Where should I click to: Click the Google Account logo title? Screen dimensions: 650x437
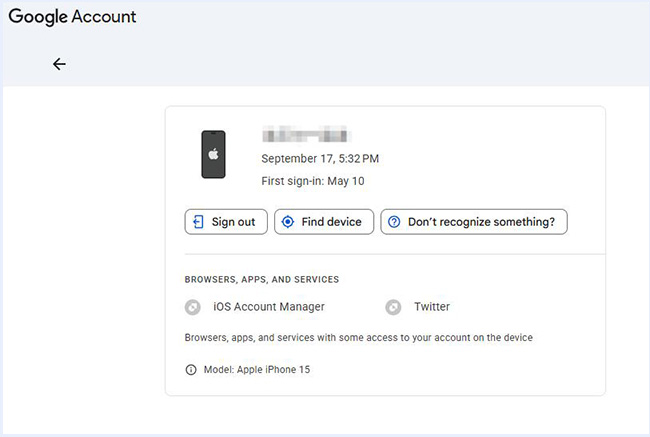72,17
